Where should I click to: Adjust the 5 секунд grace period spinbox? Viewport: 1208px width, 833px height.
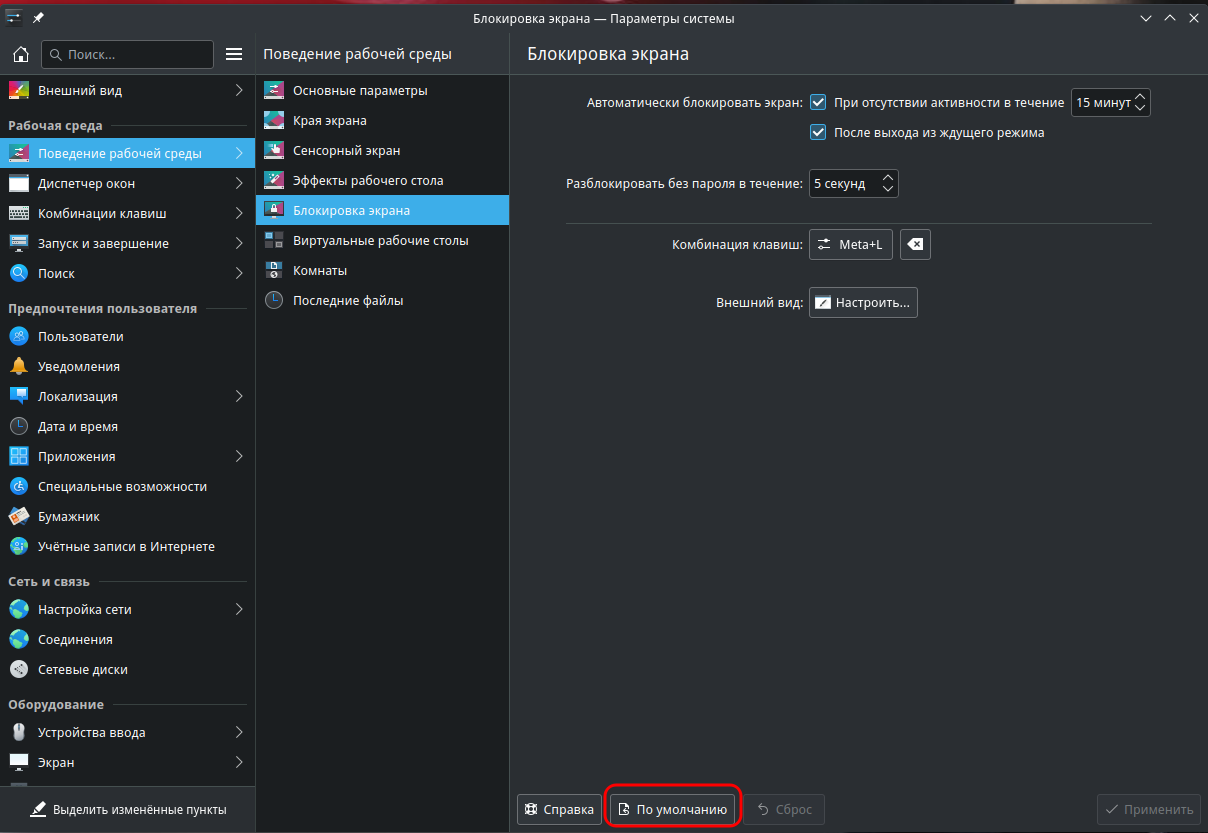[853, 184]
